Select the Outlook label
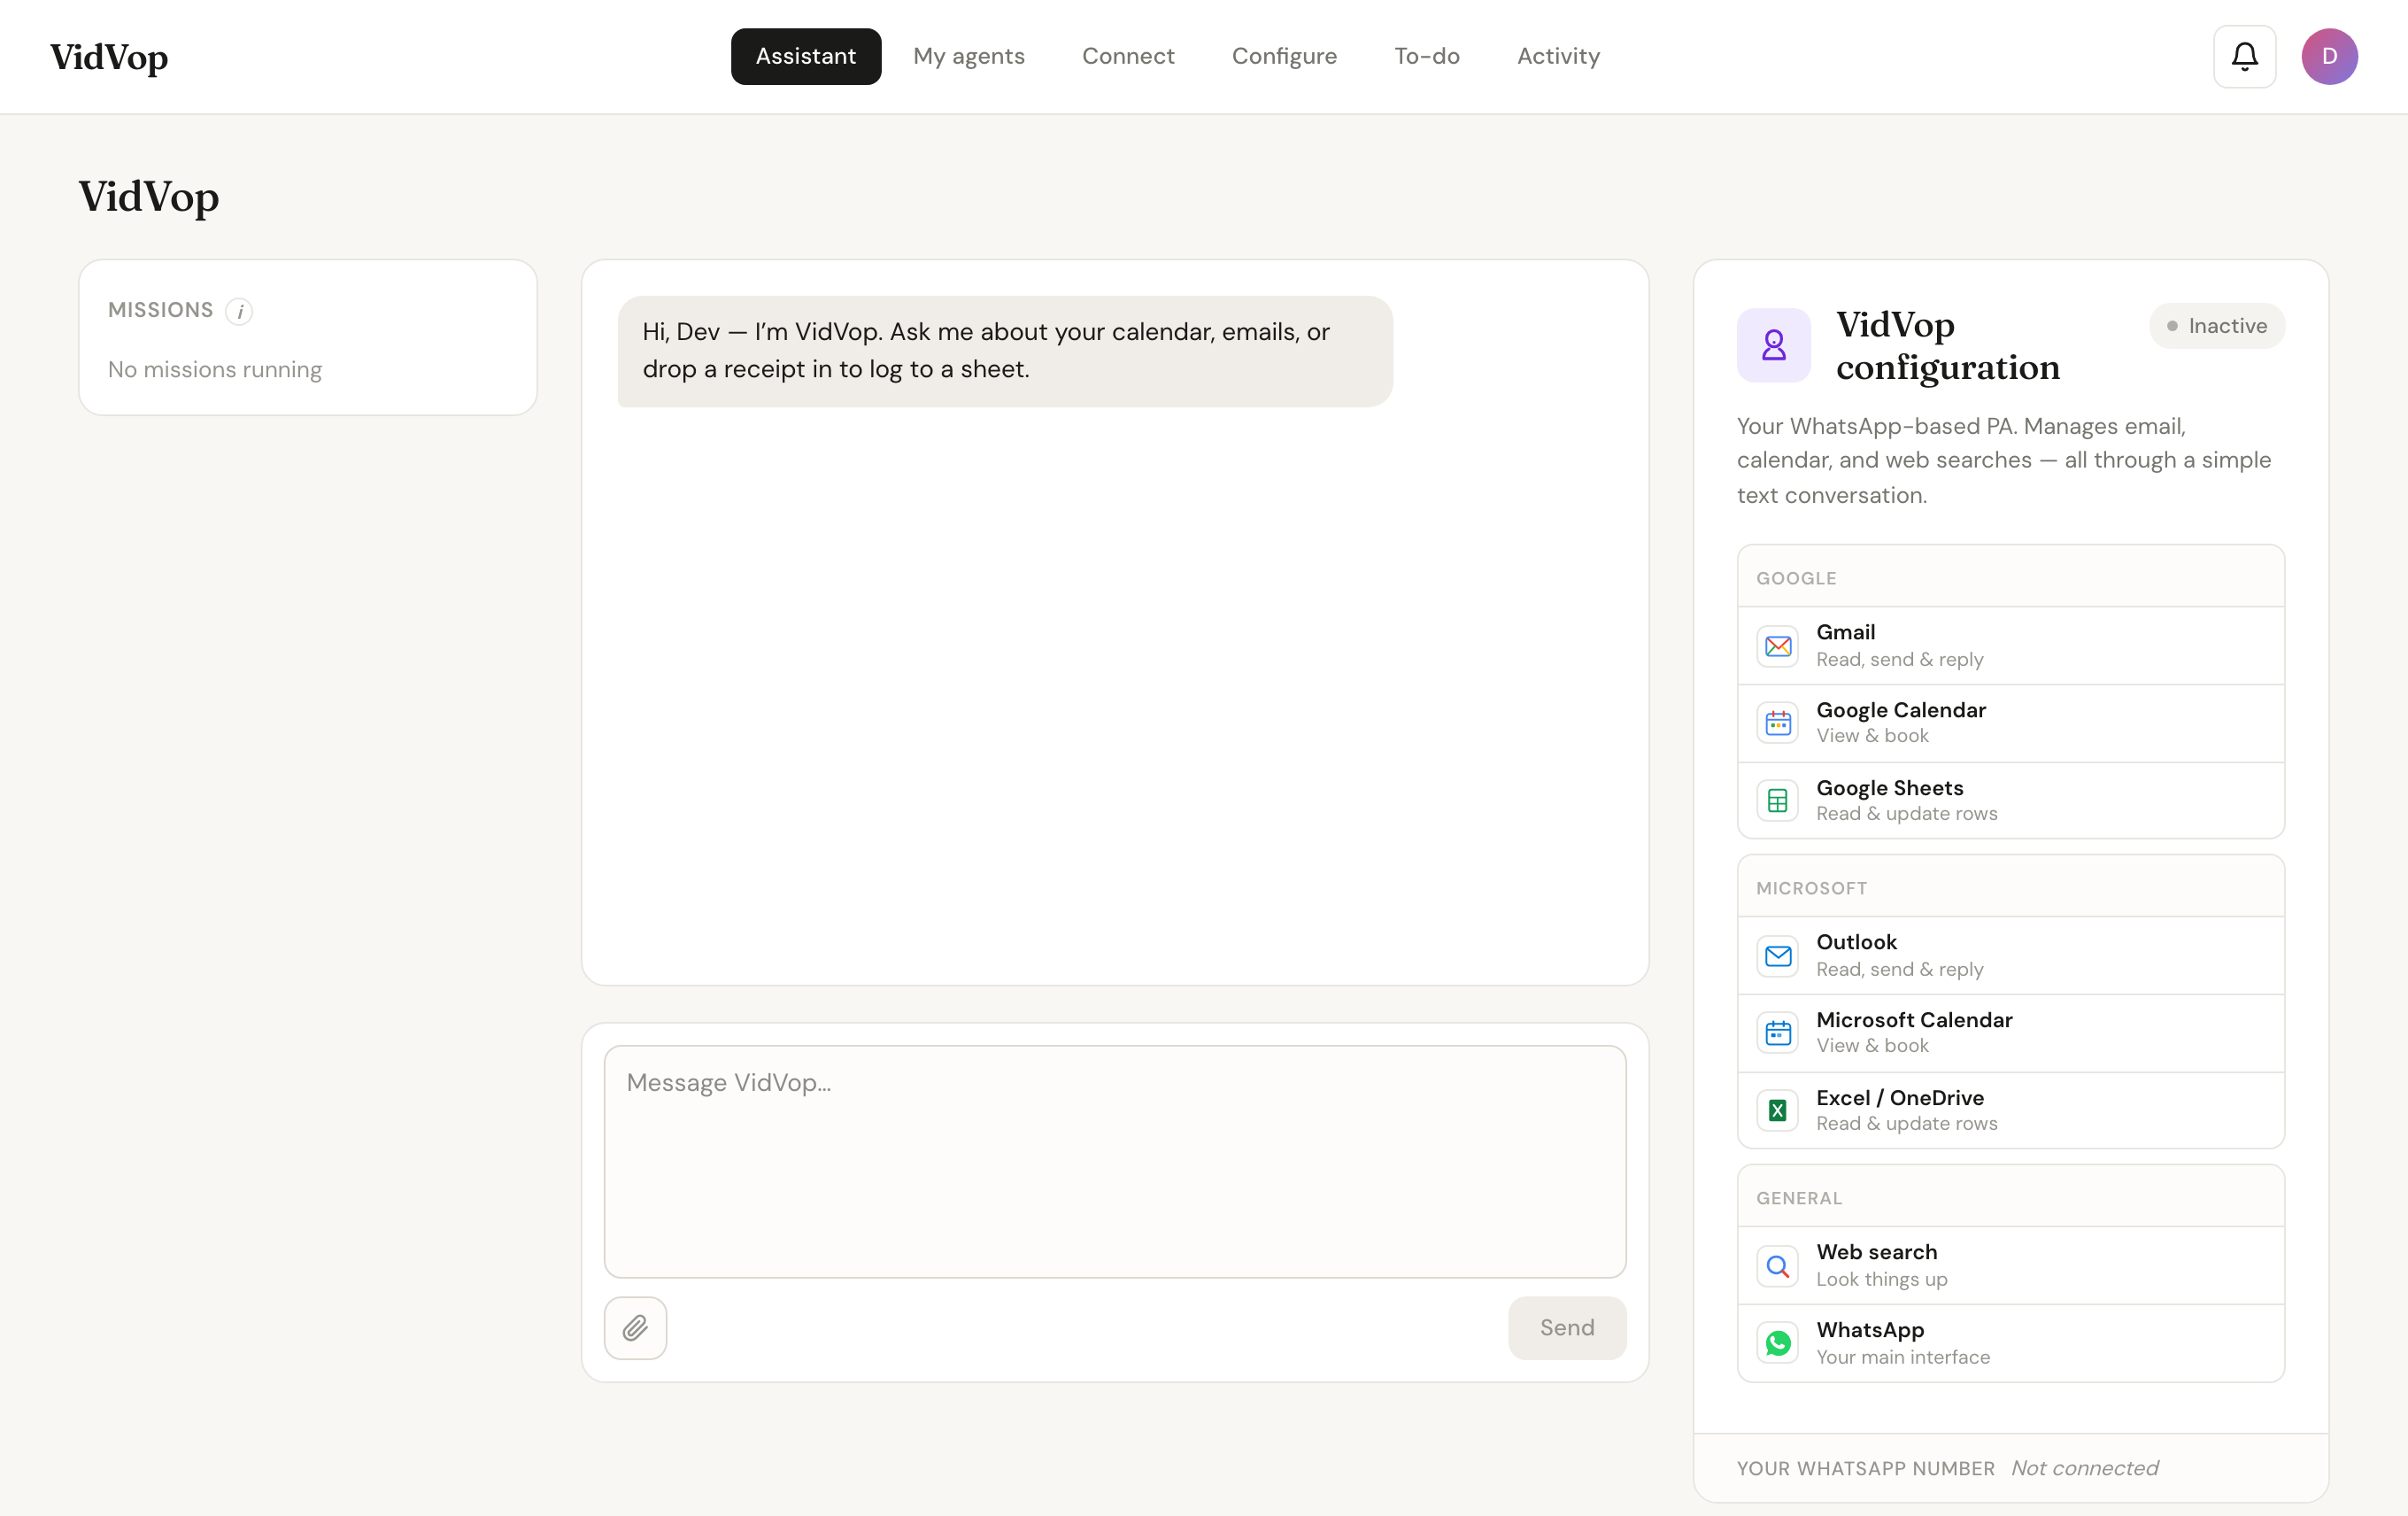Image resolution: width=2408 pixels, height=1516 pixels. point(1856,942)
